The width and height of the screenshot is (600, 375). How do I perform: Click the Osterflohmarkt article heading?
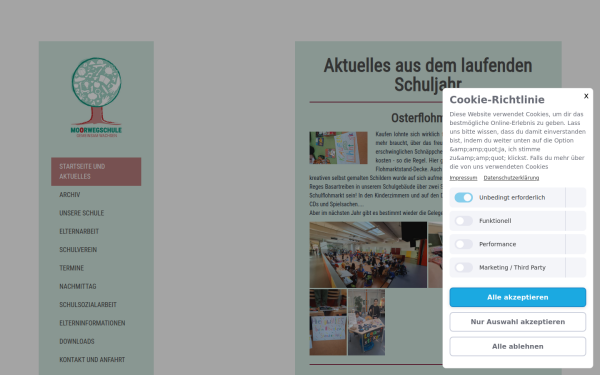click(417, 118)
